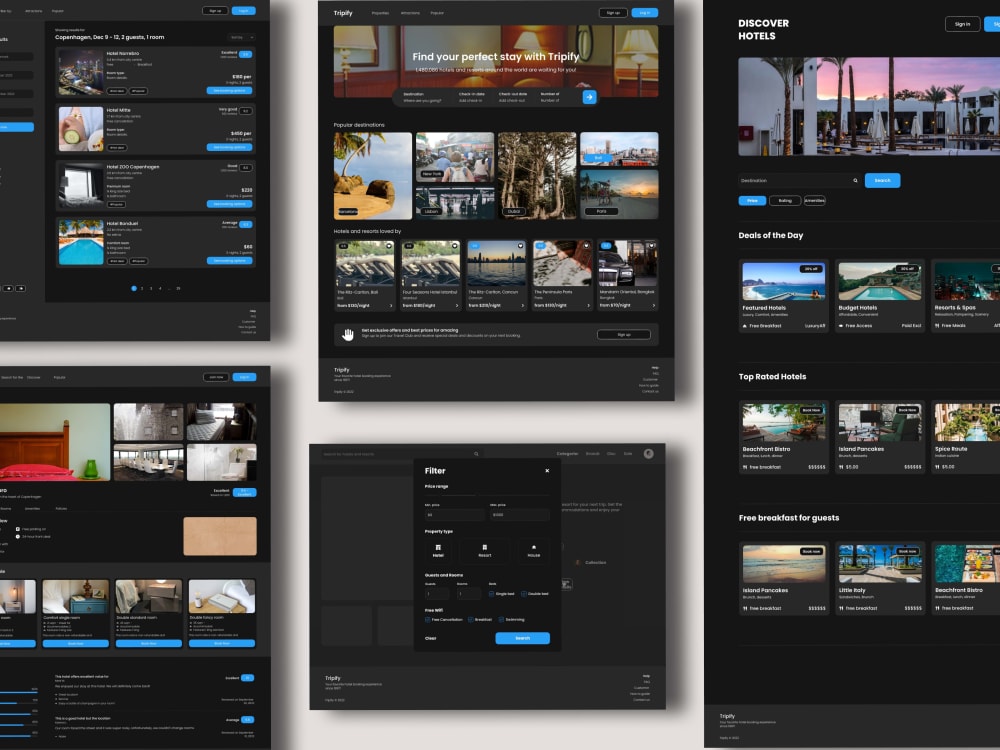Click Sign In on Discover Hotels page

coord(962,24)
